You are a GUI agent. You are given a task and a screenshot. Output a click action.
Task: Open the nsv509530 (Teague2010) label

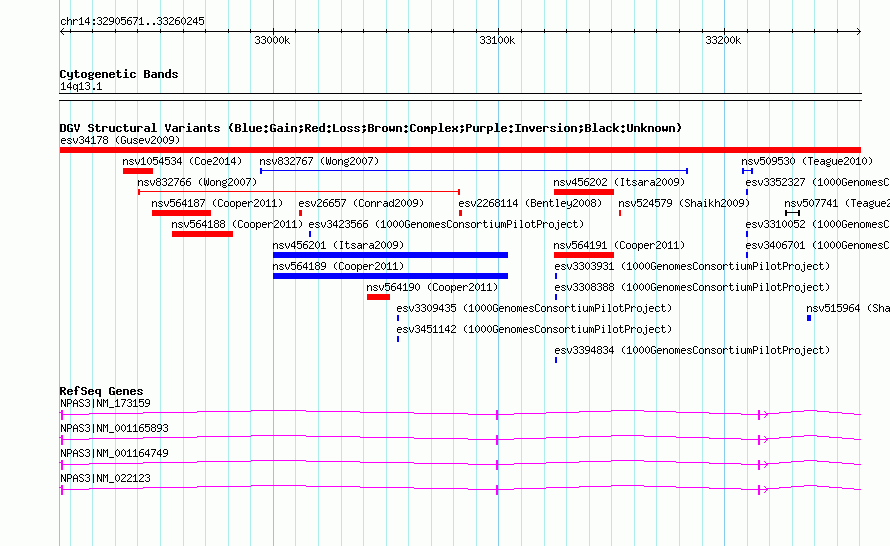coord(807,161)
